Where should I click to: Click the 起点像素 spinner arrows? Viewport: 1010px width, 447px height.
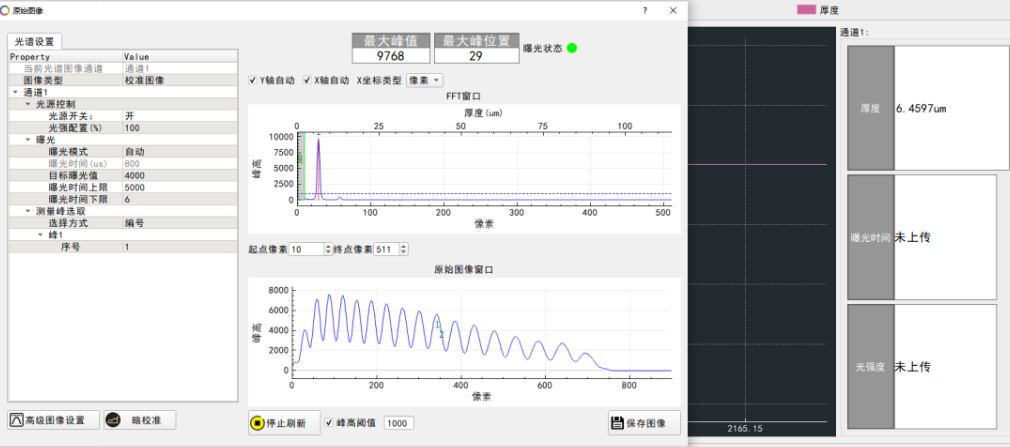pos(328,248)
